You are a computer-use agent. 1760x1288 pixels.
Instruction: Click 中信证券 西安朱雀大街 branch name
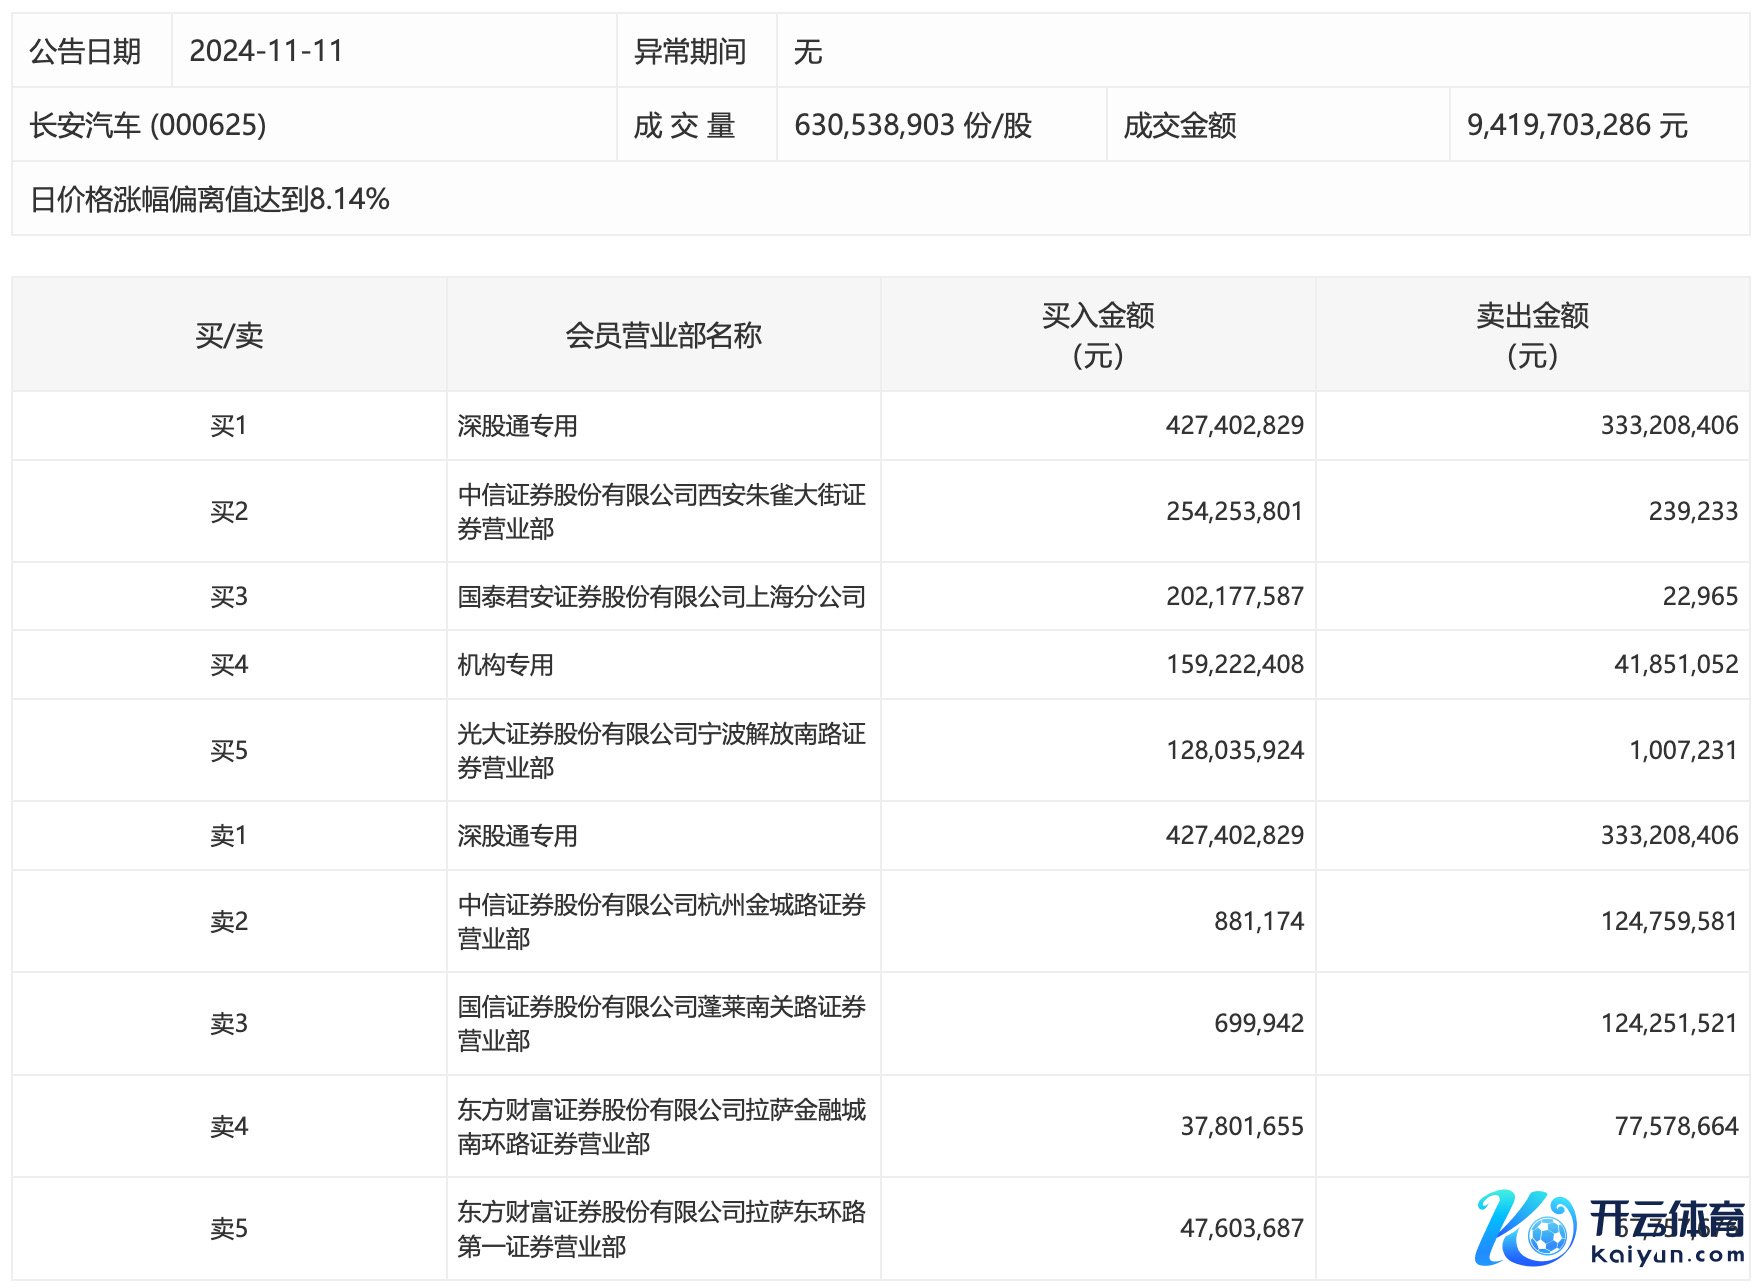pyautogui.click(x=661, y=511)
